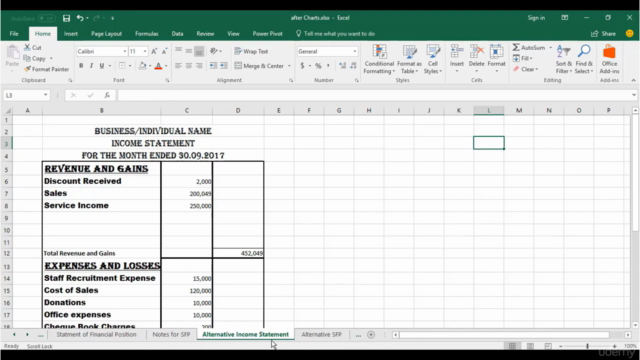Expand the Name Box dropdown arrow
640x360 pixels.
tap(46, 95)
